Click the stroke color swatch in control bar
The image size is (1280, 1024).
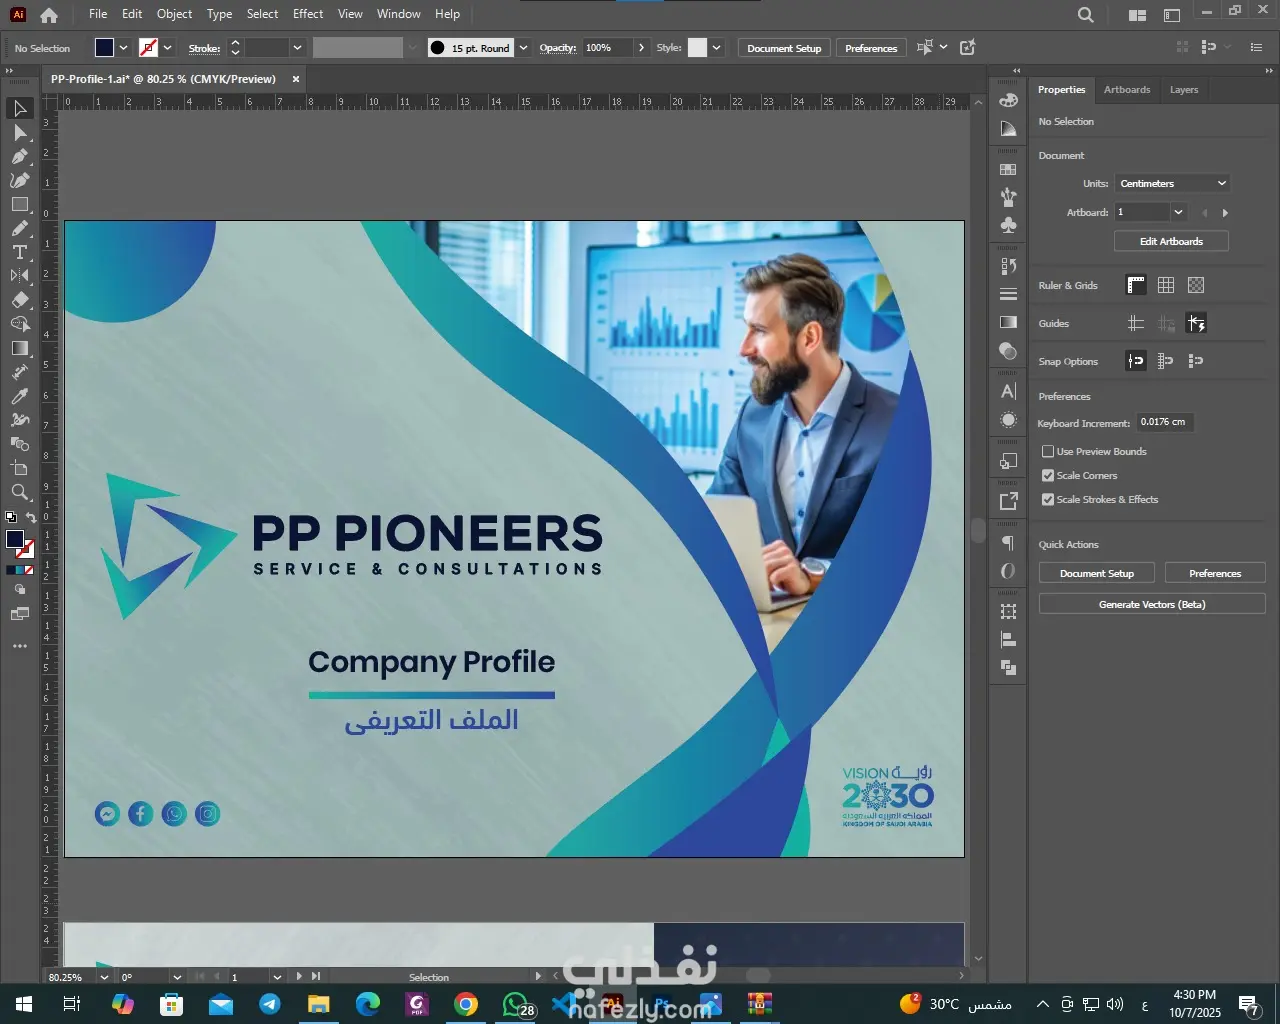click(148, 48)
